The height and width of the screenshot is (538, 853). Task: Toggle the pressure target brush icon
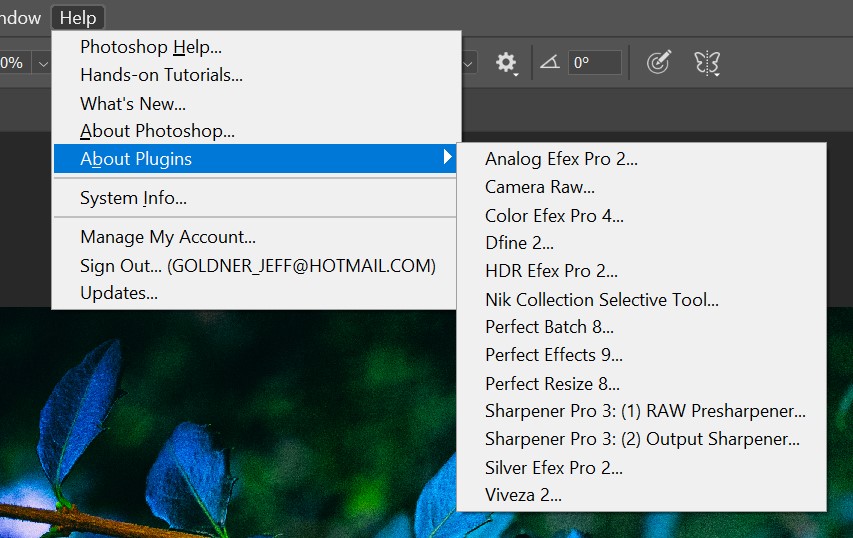coord(659,62)
